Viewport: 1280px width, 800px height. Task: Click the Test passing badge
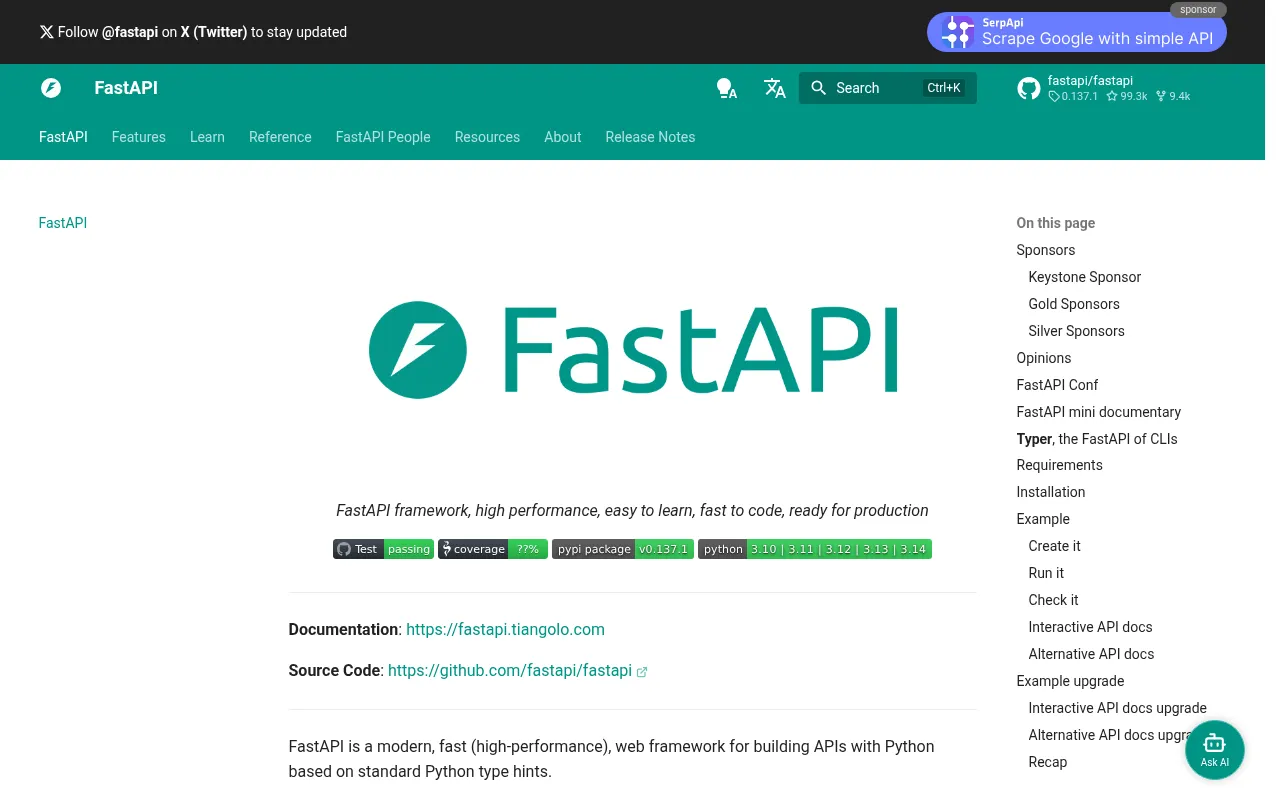tap(383, 549)
